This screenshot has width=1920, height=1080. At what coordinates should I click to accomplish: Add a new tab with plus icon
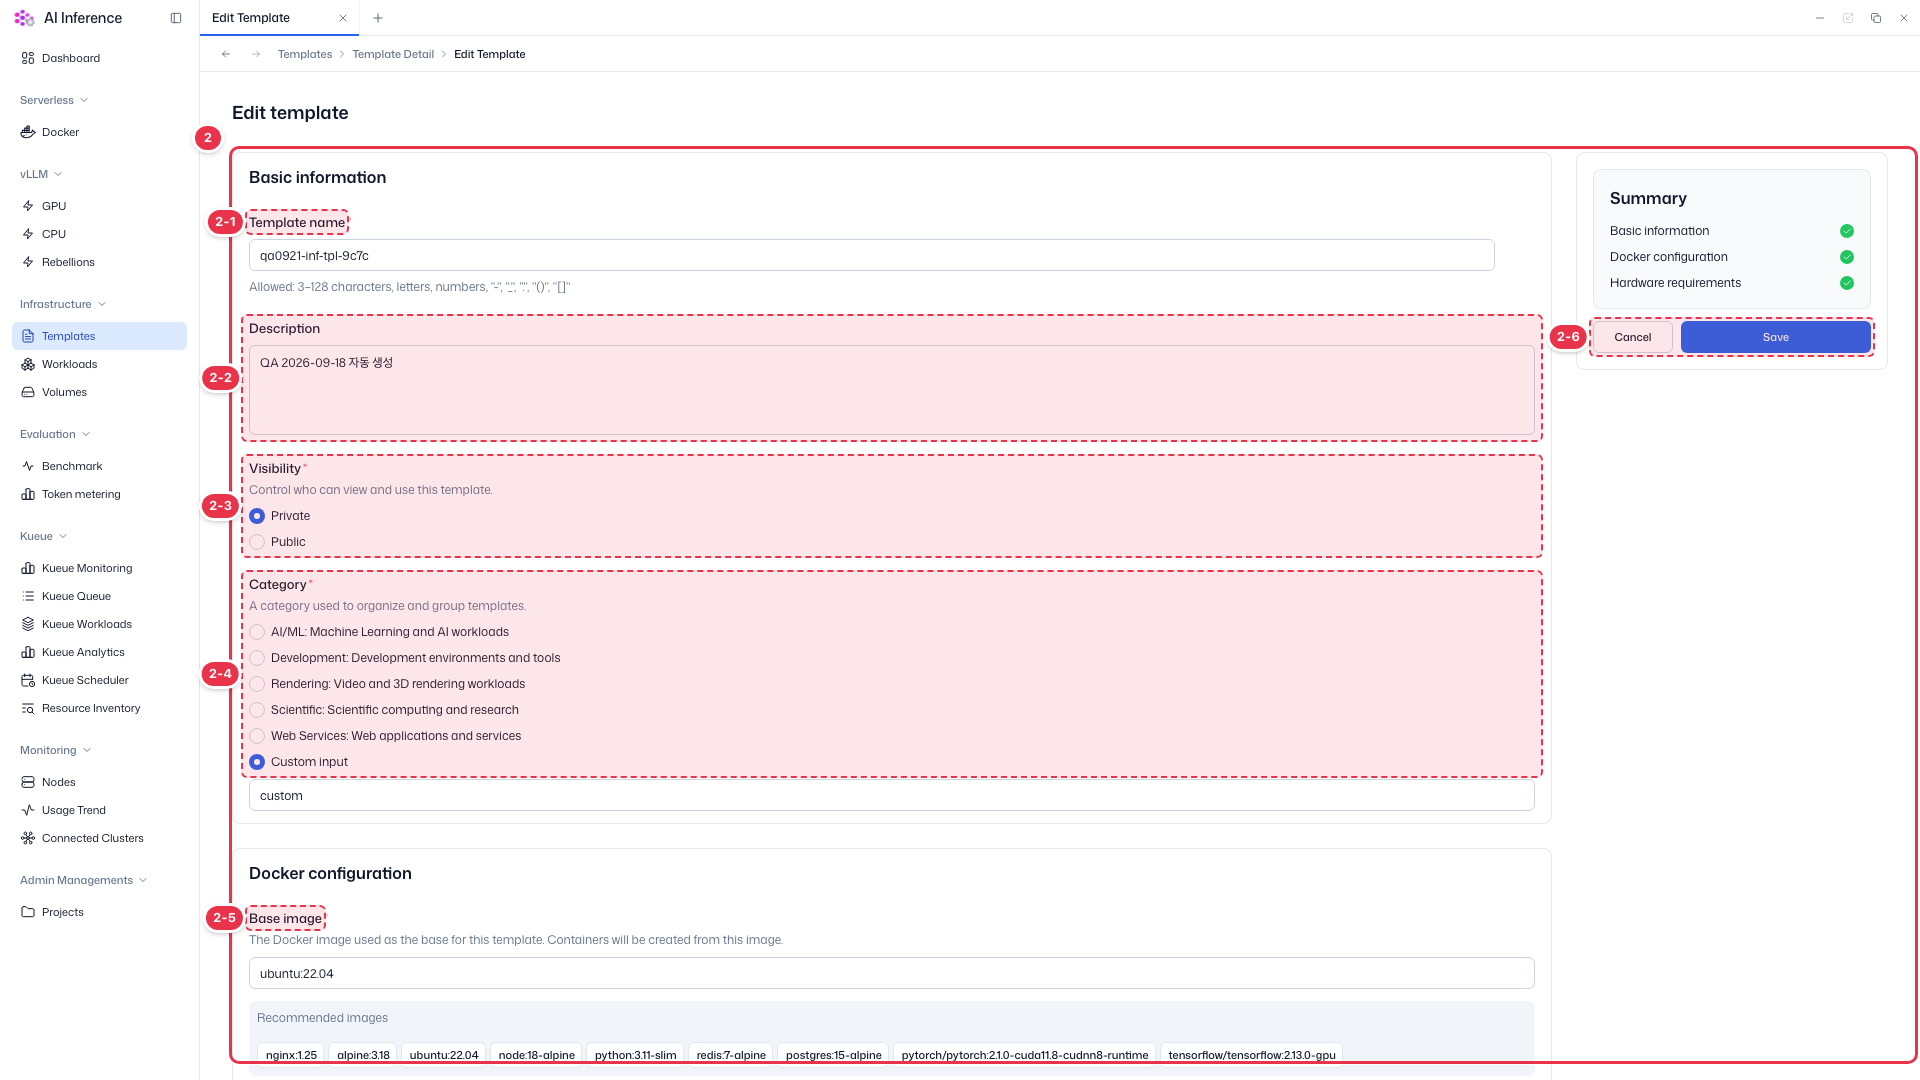tap(378, 18)
